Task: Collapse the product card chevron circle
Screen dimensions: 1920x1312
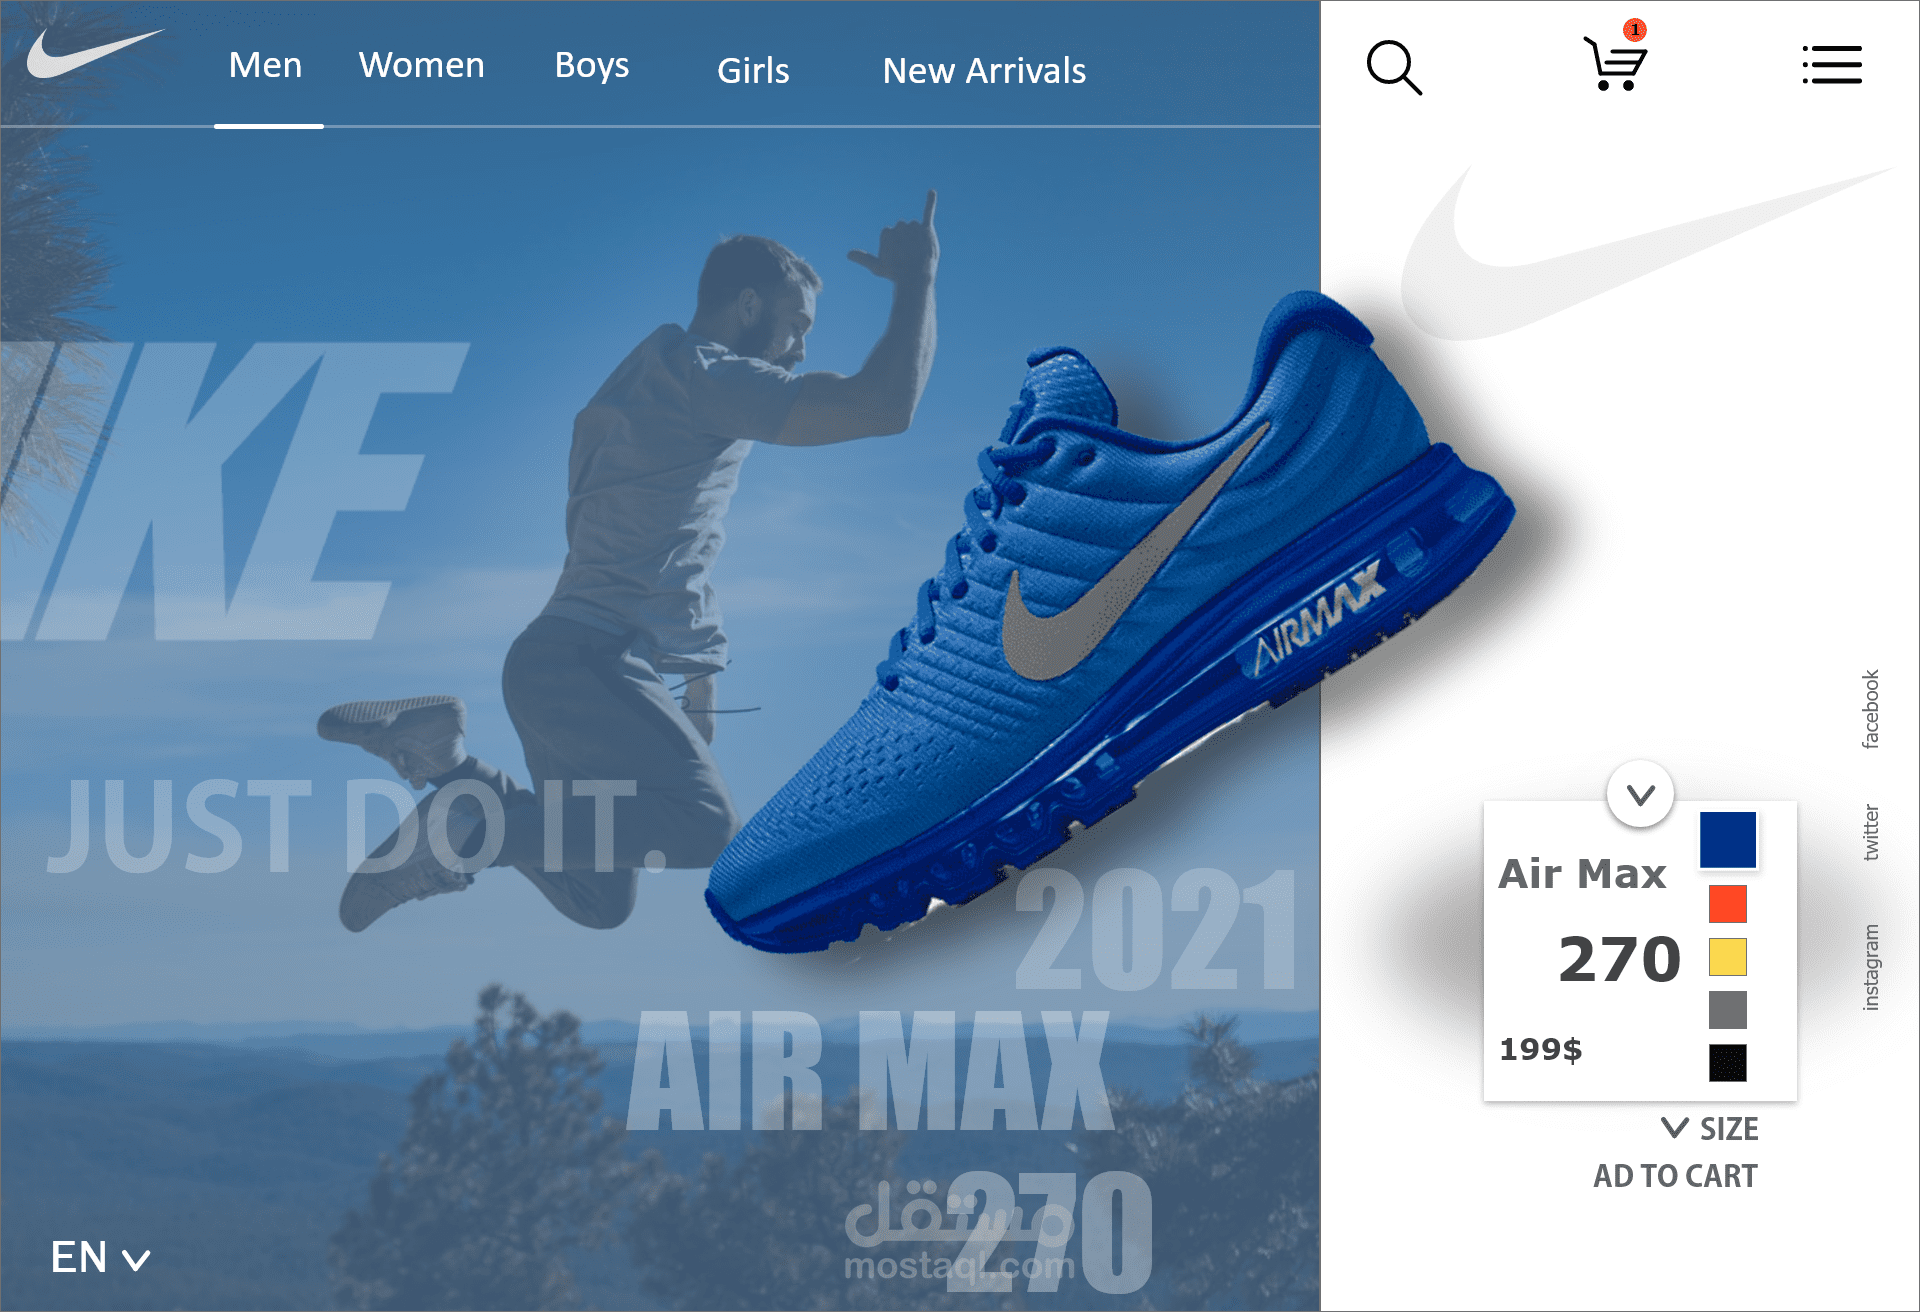Action: [x=1641, y=794]
